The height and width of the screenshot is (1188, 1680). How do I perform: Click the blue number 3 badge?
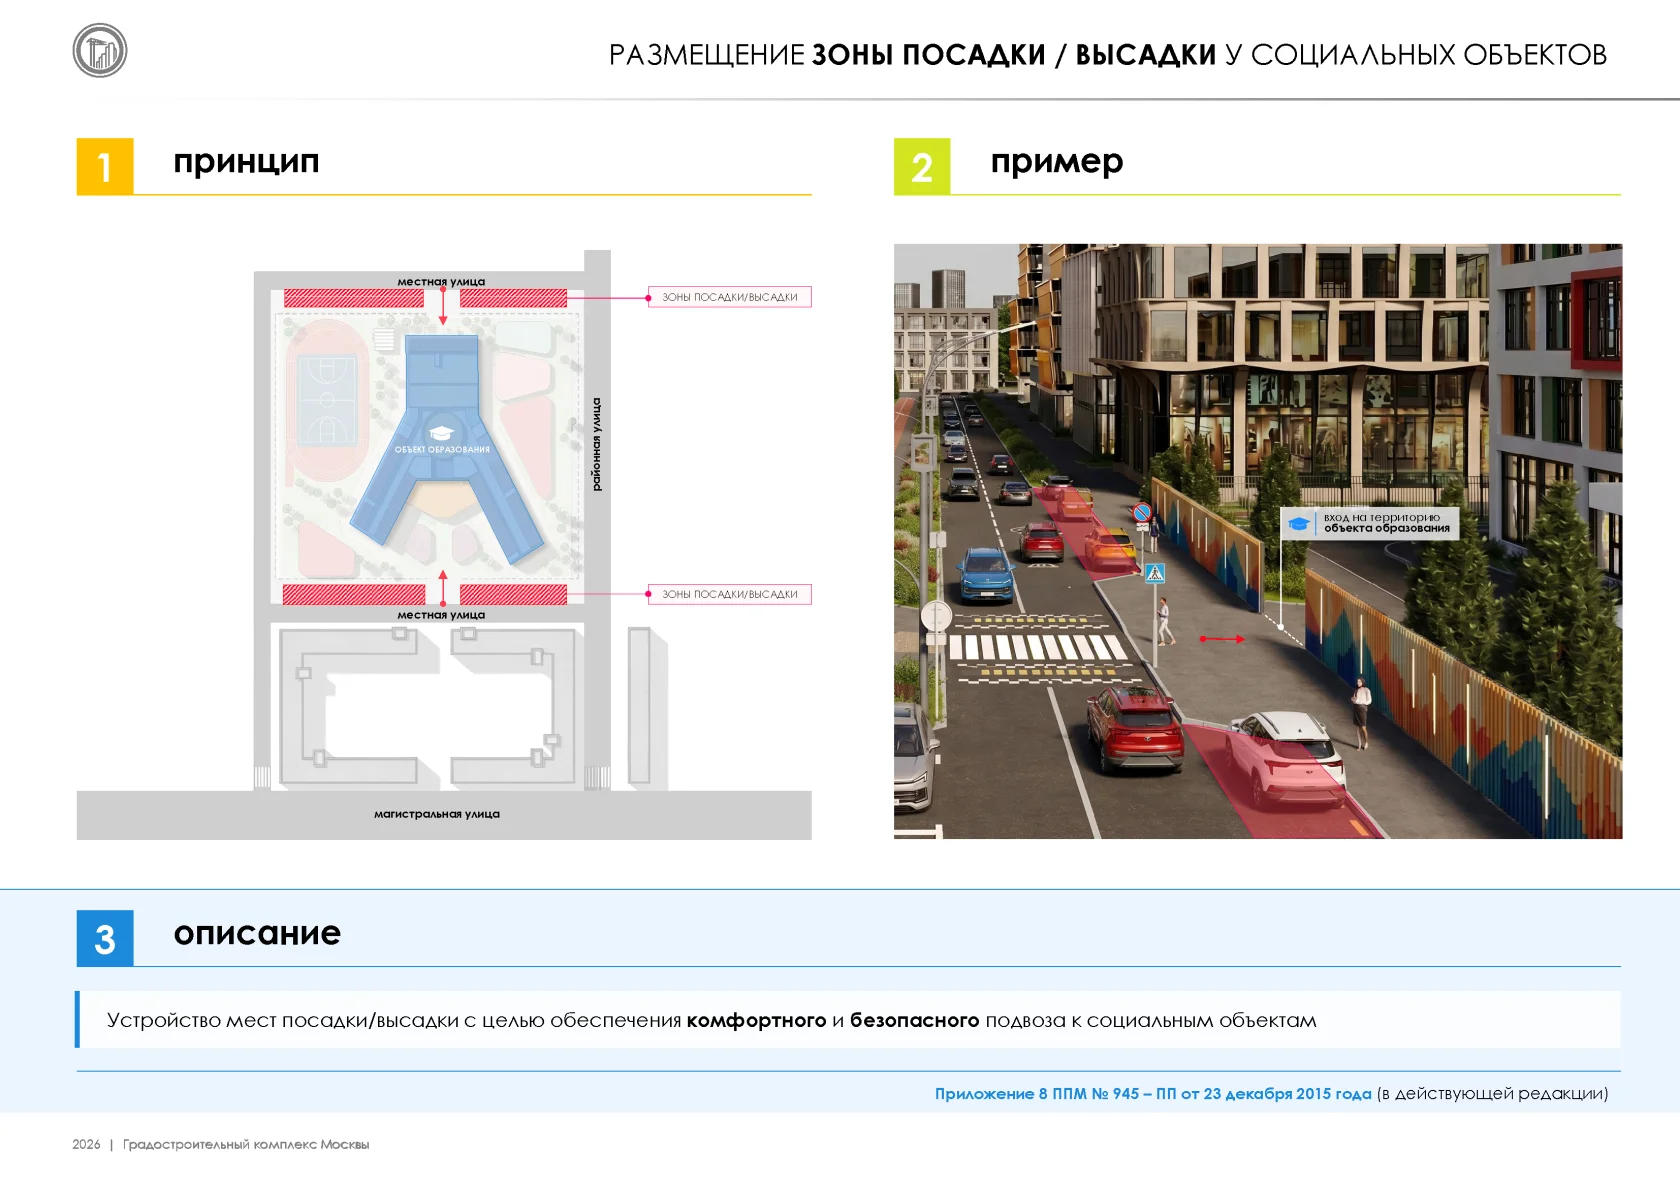coord(105,938)
